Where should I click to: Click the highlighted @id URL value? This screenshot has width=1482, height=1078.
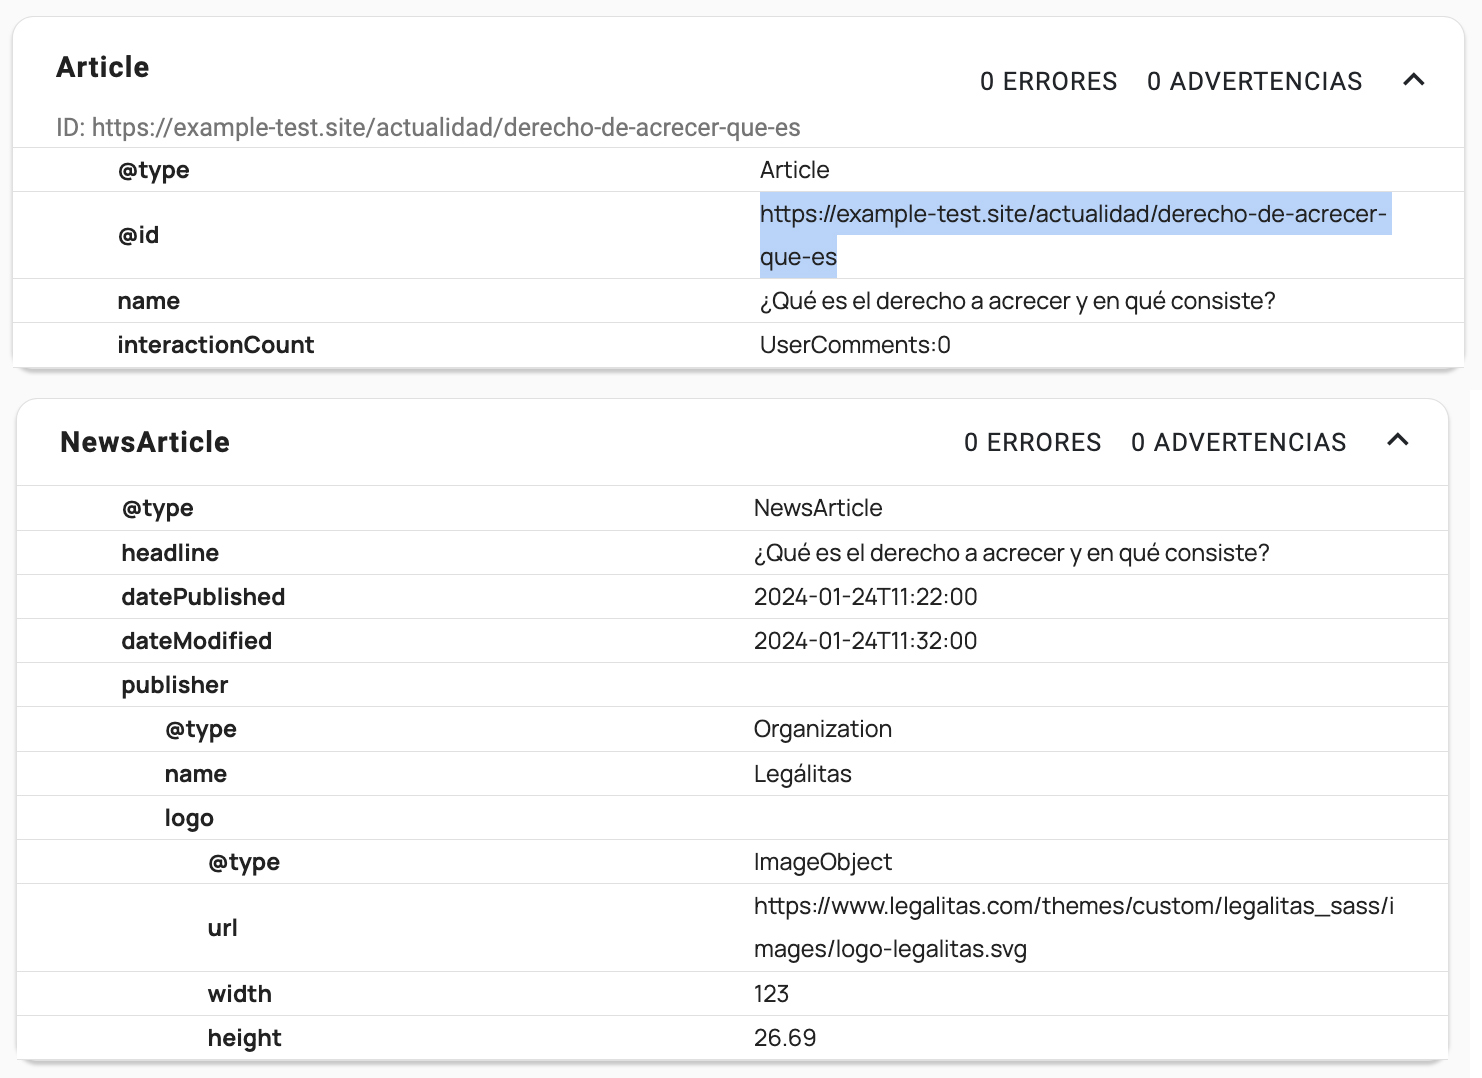click(1072, 215)
